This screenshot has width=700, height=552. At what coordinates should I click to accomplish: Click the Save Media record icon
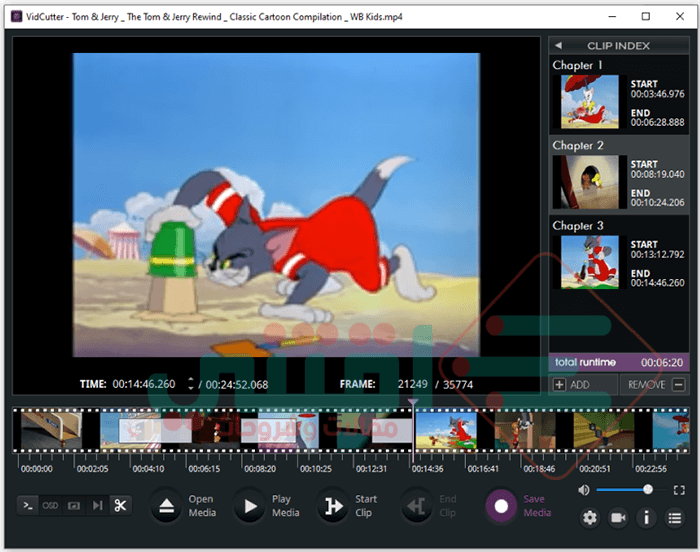tap(501, 506)
